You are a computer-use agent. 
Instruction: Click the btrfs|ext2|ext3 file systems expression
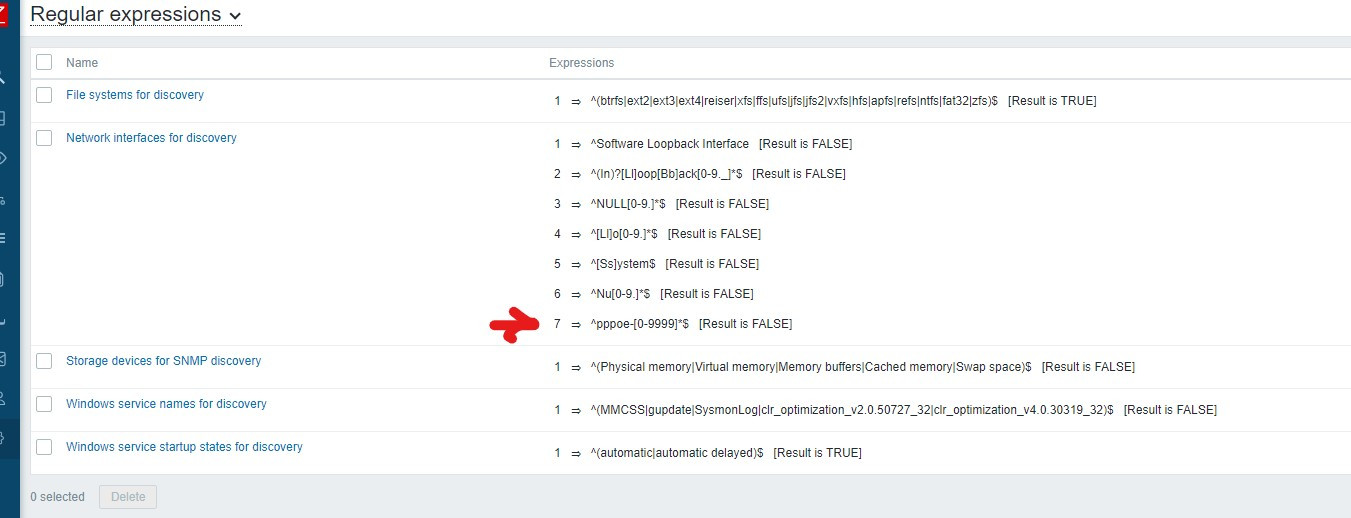[794, 101]
